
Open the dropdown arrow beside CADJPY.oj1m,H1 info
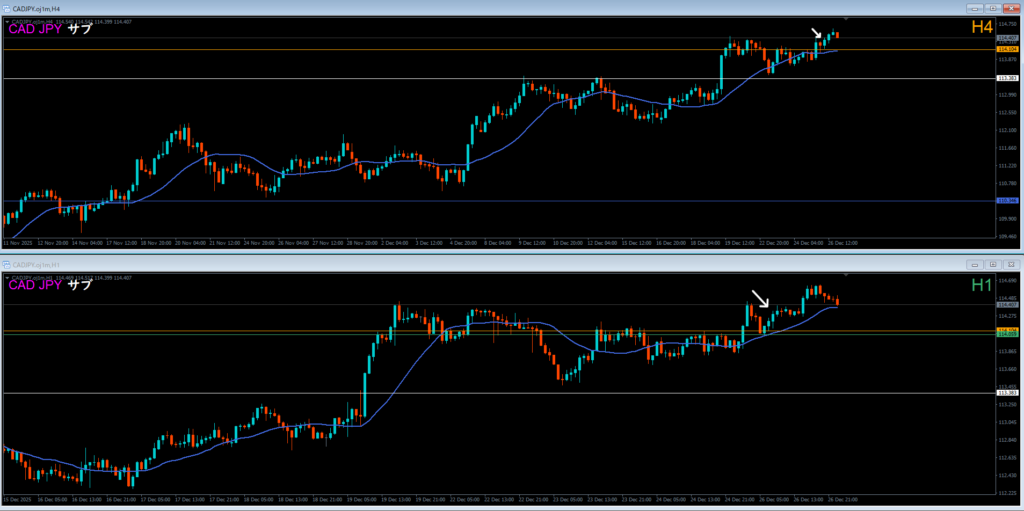pos(6,276)
